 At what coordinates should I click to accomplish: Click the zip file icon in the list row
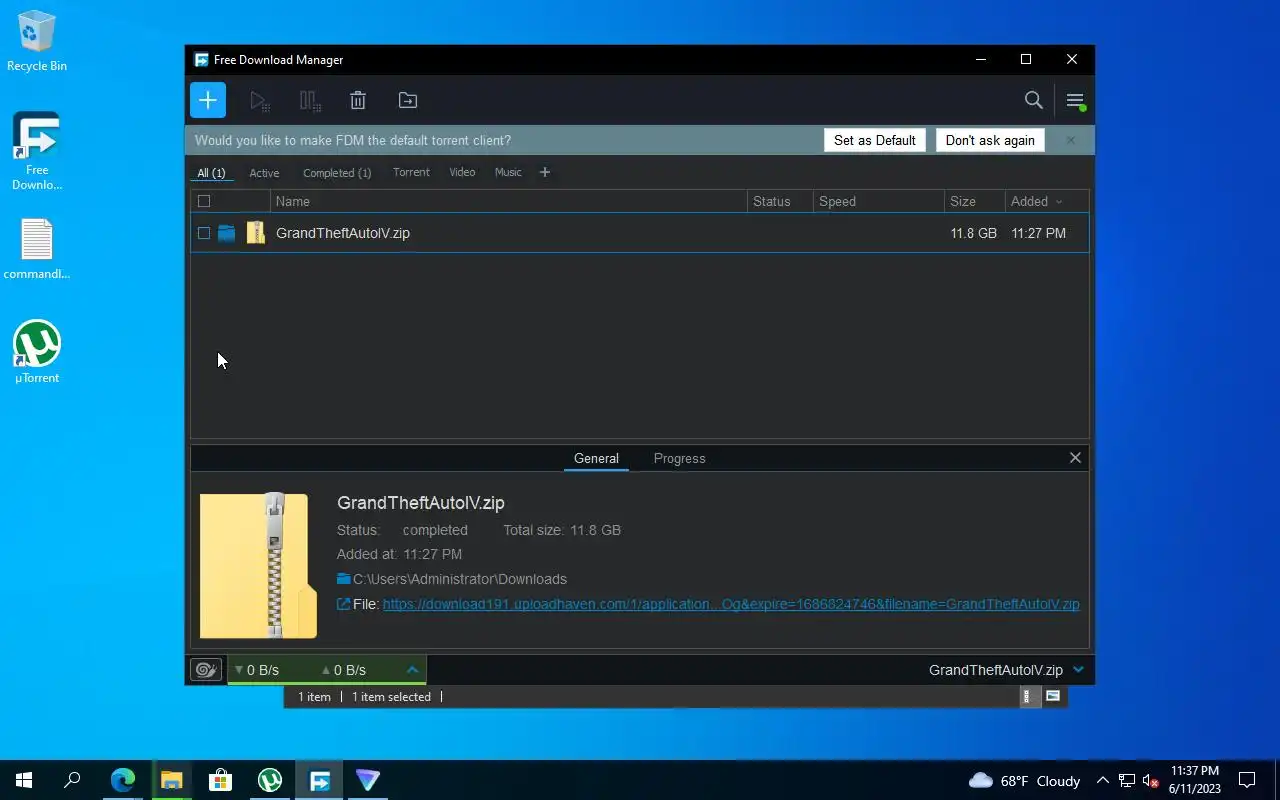[256, 233]
